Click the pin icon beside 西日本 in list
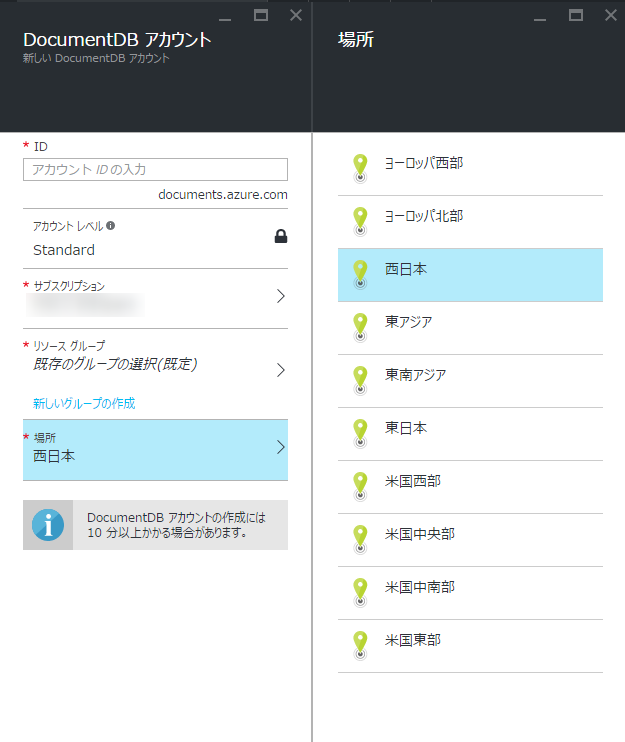This screenshot has height=742, width=625. click(360, 274)
